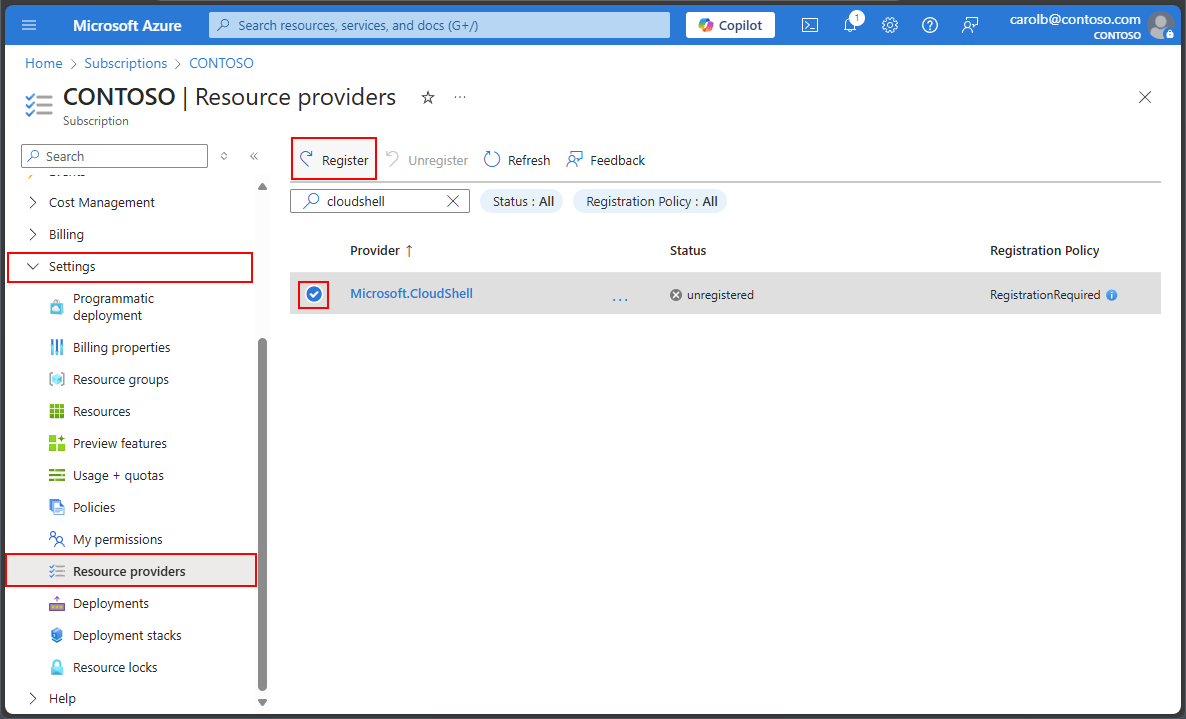Open the Help question mark icon
This screenshot has height=719, width=1186.
(930, 25)
